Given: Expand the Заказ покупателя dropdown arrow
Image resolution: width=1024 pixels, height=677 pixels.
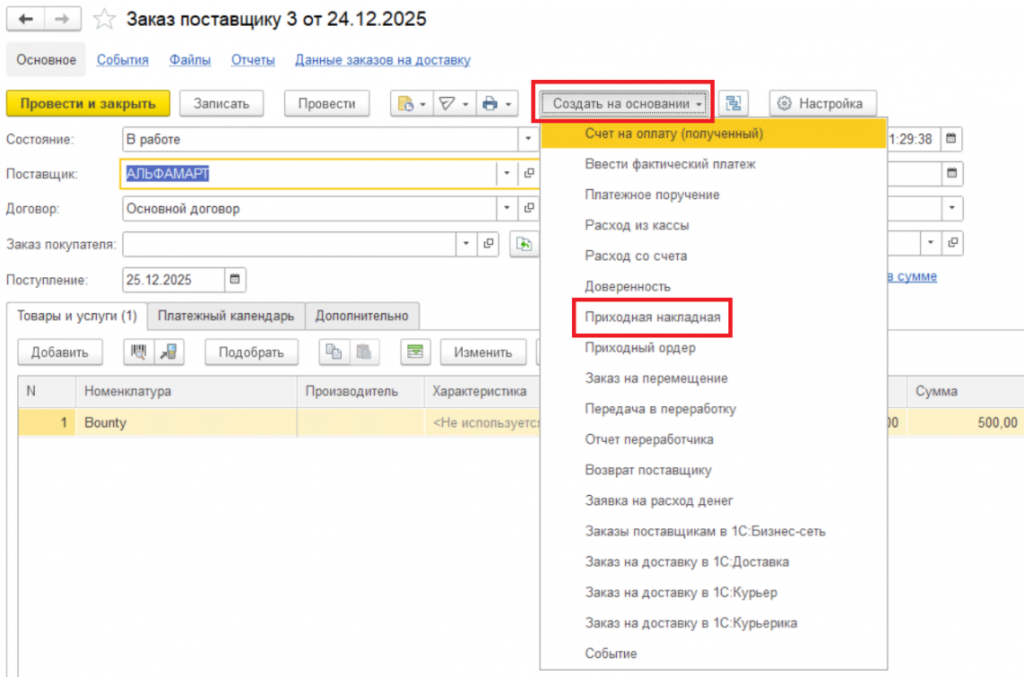Looking at the screenshot, I should click(466, 244).
